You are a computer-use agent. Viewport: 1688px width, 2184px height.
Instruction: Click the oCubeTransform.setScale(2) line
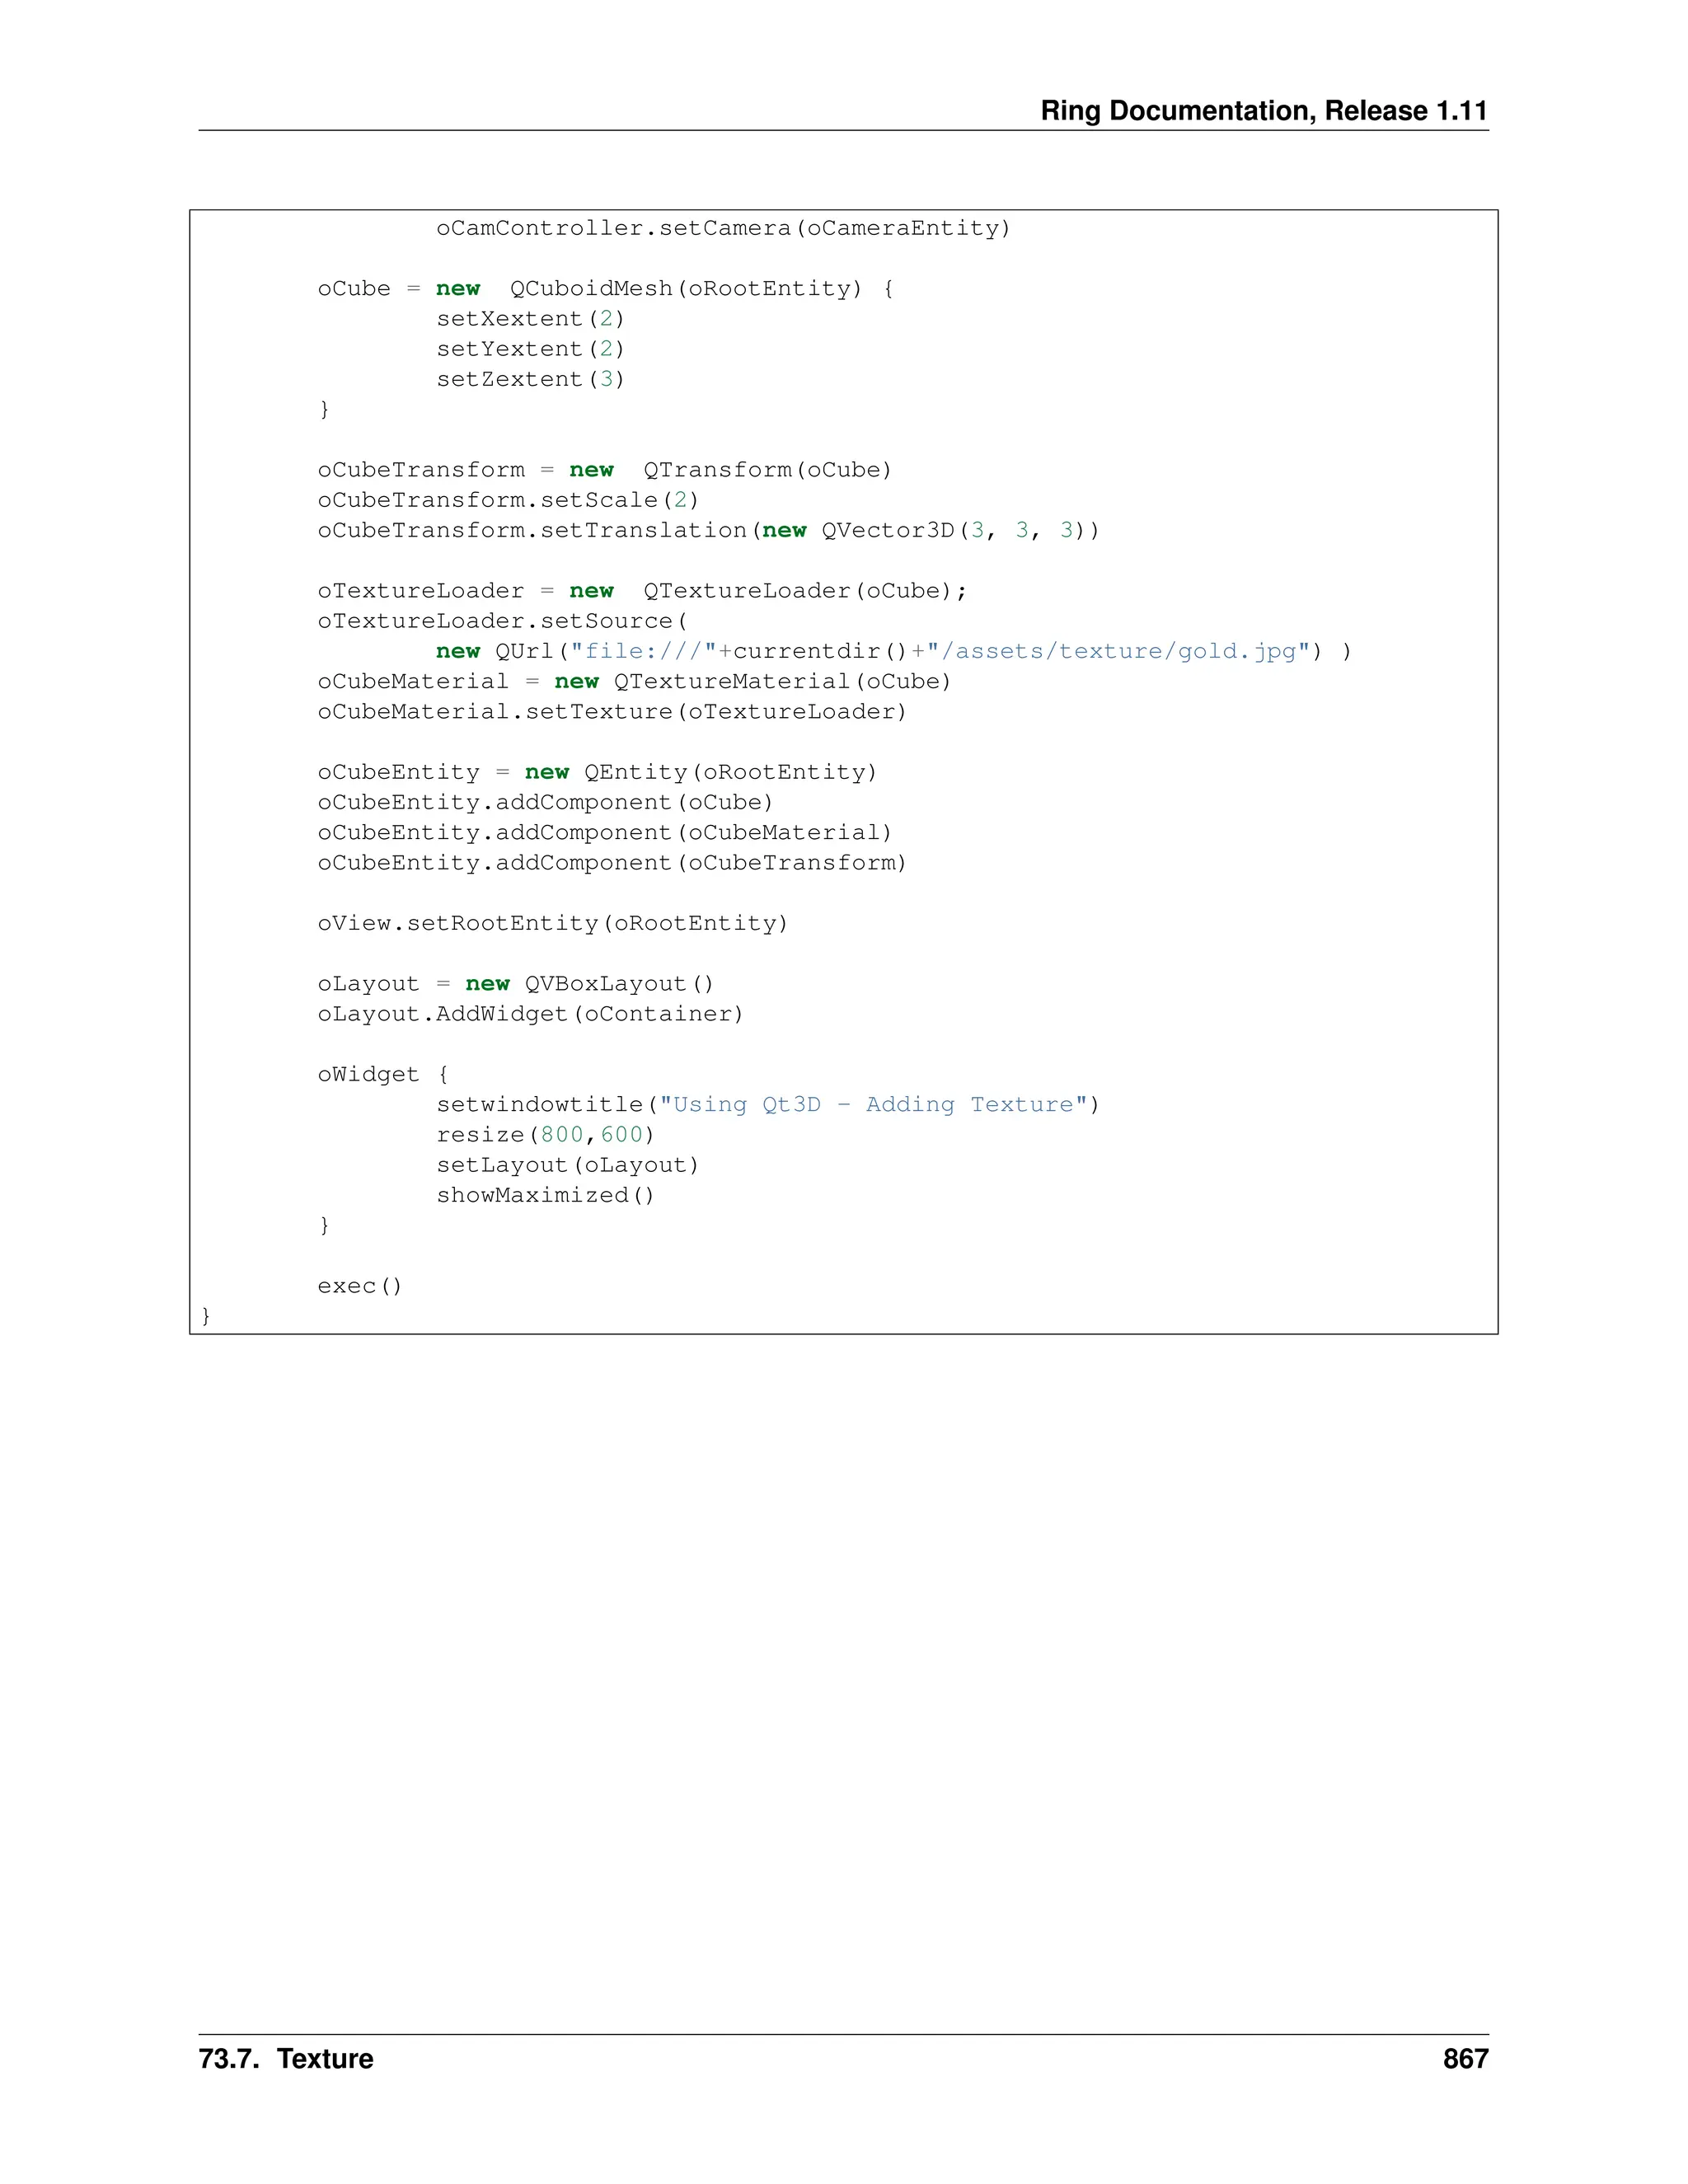[508, 500]
